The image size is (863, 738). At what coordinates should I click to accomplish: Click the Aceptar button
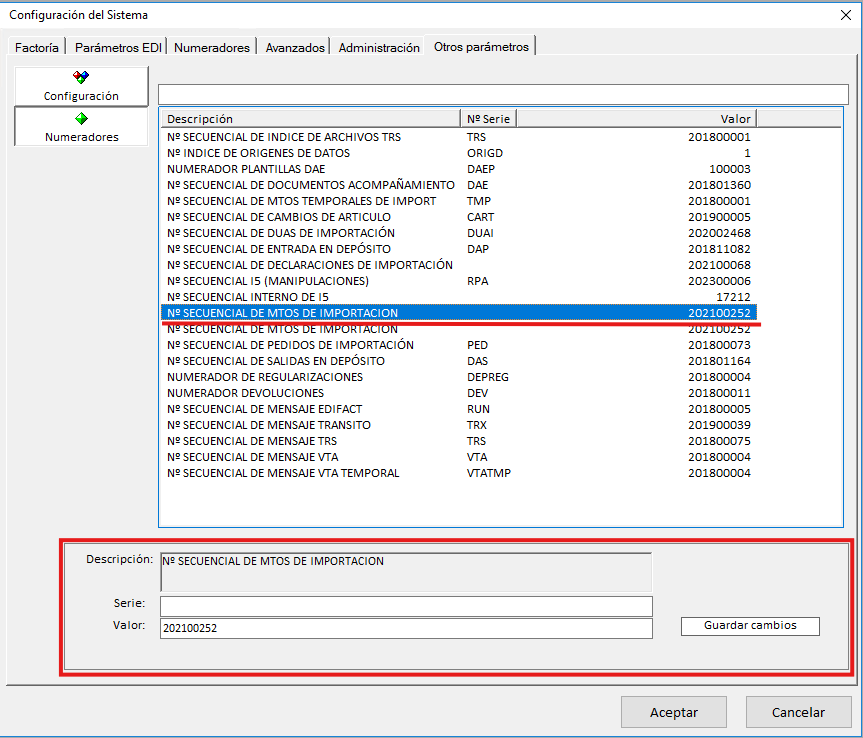[x=674, y=712]
